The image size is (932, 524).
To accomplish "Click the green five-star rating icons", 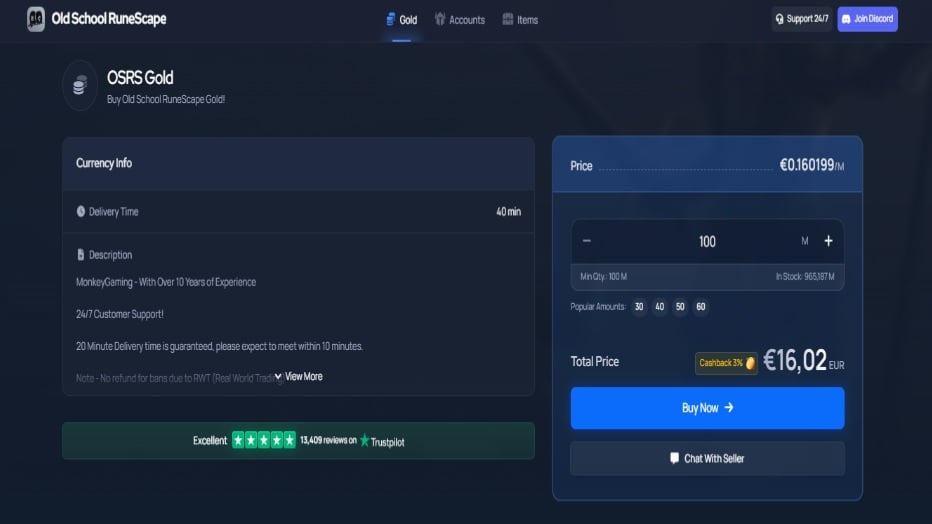I will [264, 440].
